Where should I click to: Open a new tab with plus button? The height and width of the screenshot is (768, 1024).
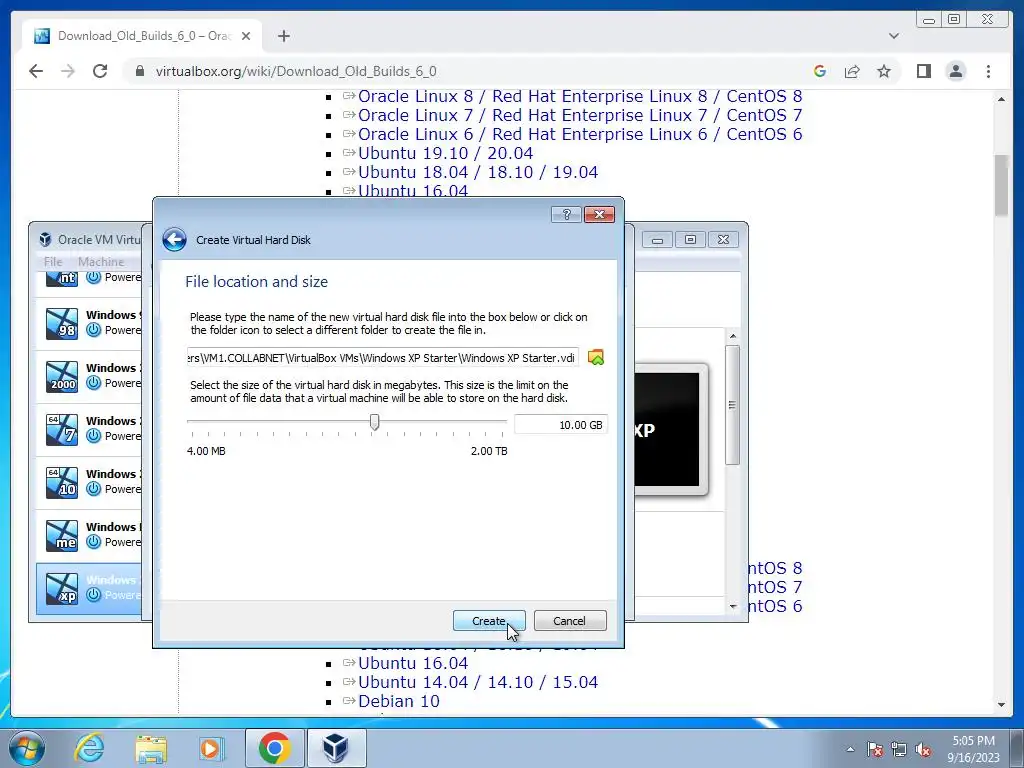tap(283, 36)
